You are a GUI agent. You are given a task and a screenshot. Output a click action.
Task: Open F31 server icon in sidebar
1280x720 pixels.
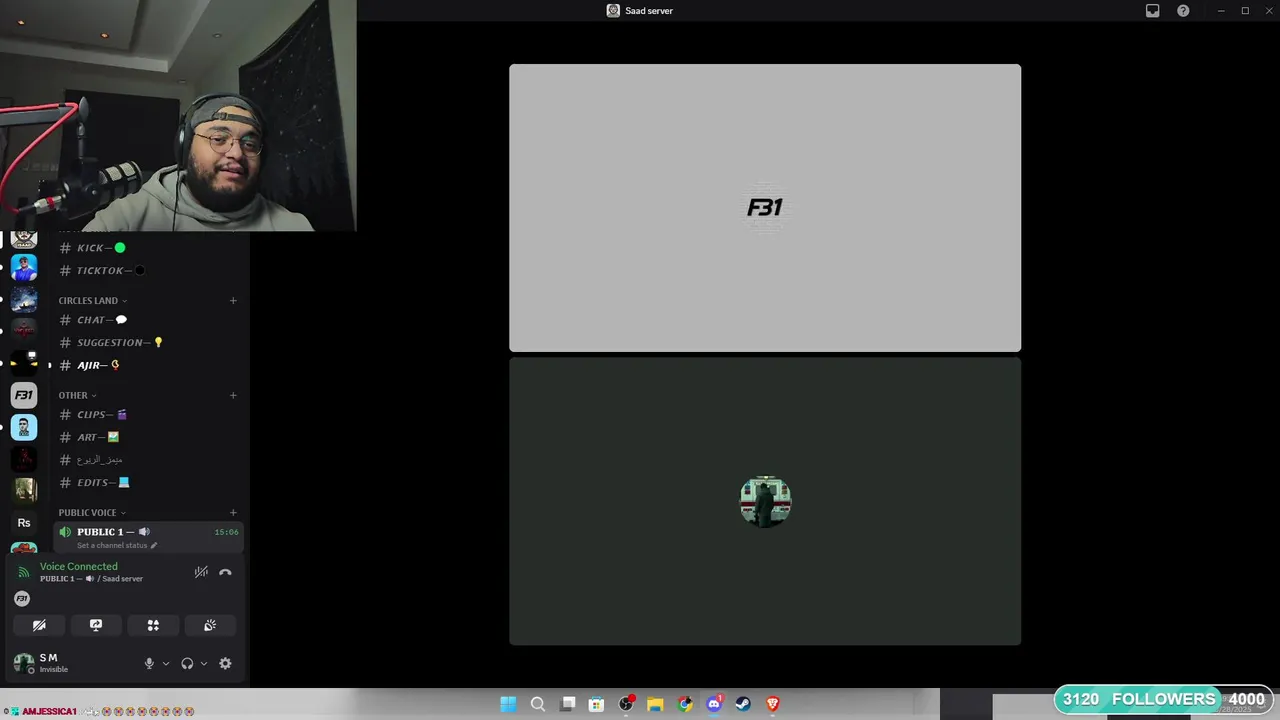coord(24,395)
